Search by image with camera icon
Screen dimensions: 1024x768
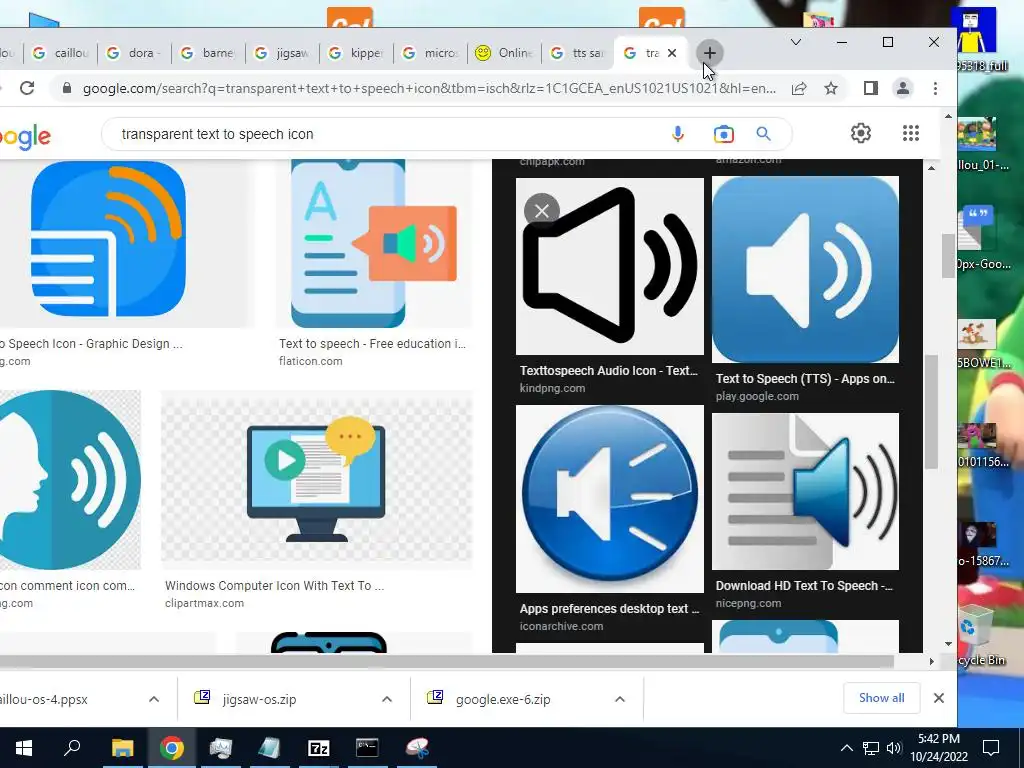(724, 134)
